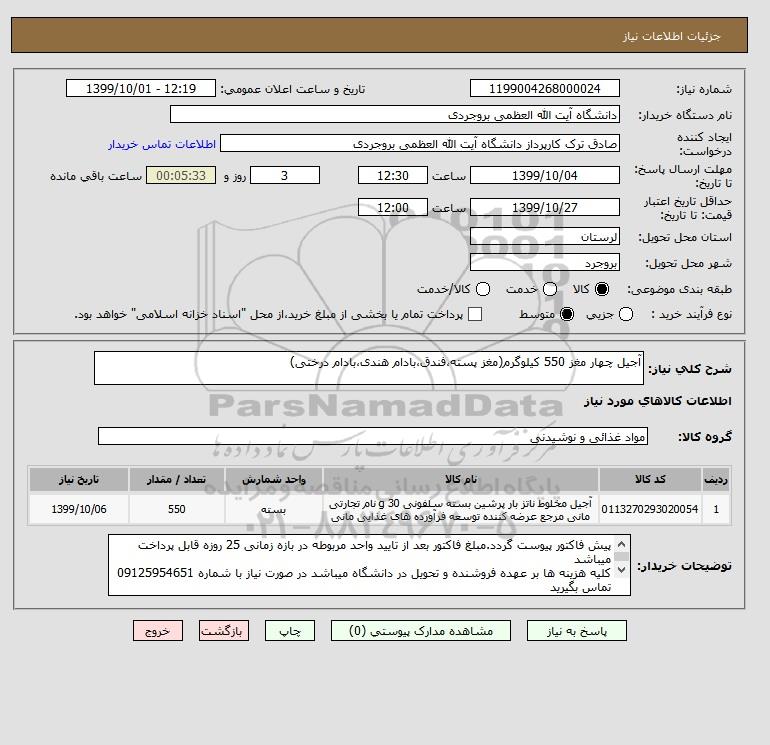The height and width of the screenshot is (745, 770).
Task: Select the کالا radio button
Action: 602,289
